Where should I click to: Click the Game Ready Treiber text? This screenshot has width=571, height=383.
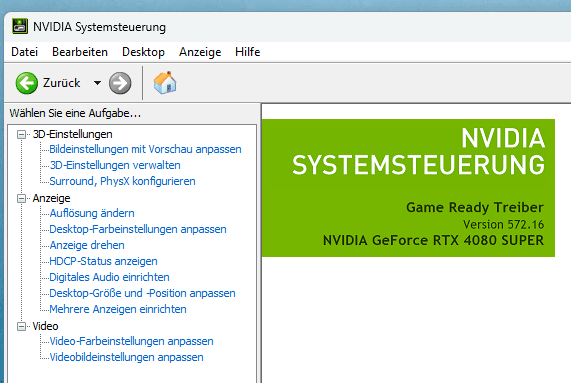pos(475,208)
